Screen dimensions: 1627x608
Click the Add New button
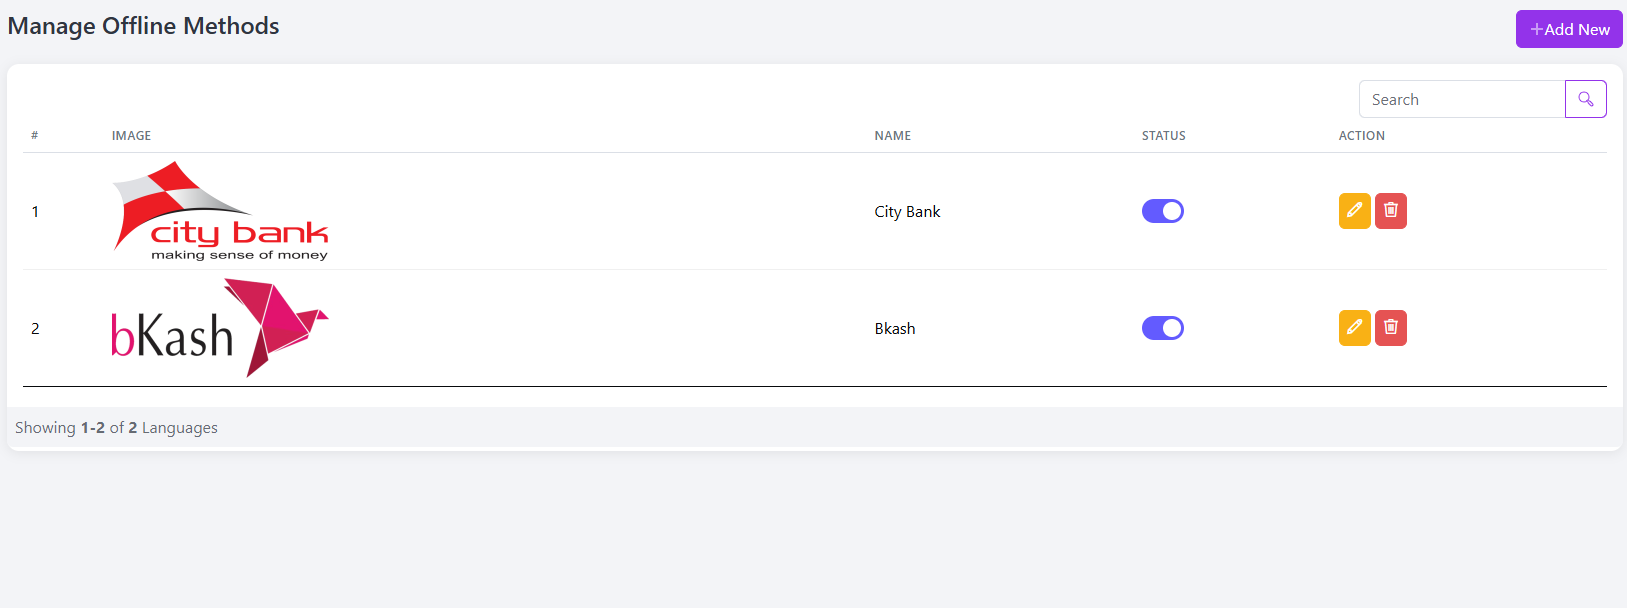click(1569, 29)
